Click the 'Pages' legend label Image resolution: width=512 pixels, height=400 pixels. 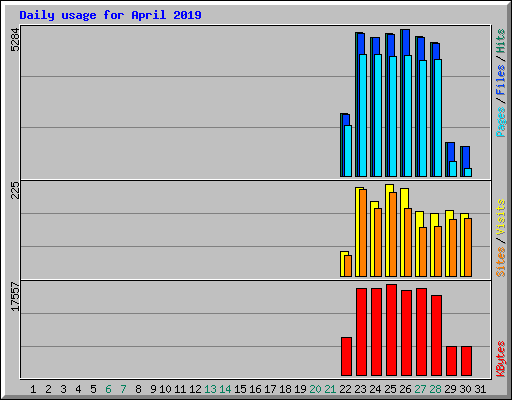(x=501, y=122)
